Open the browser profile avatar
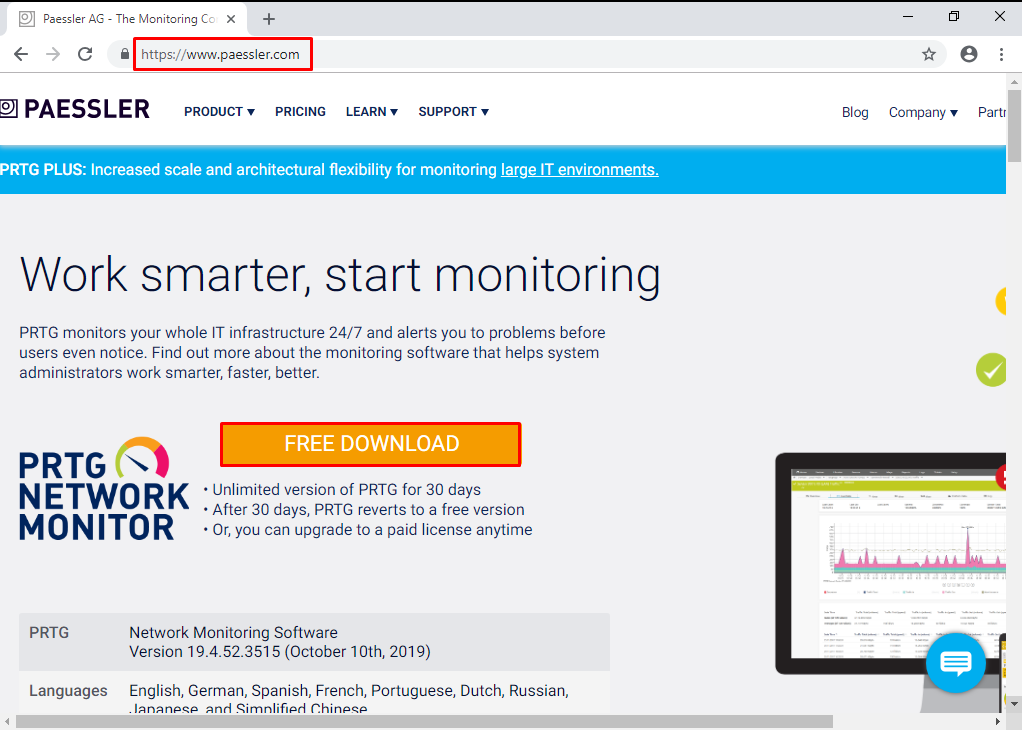Viewport: 1022px width, 730px height. (969, 54)
